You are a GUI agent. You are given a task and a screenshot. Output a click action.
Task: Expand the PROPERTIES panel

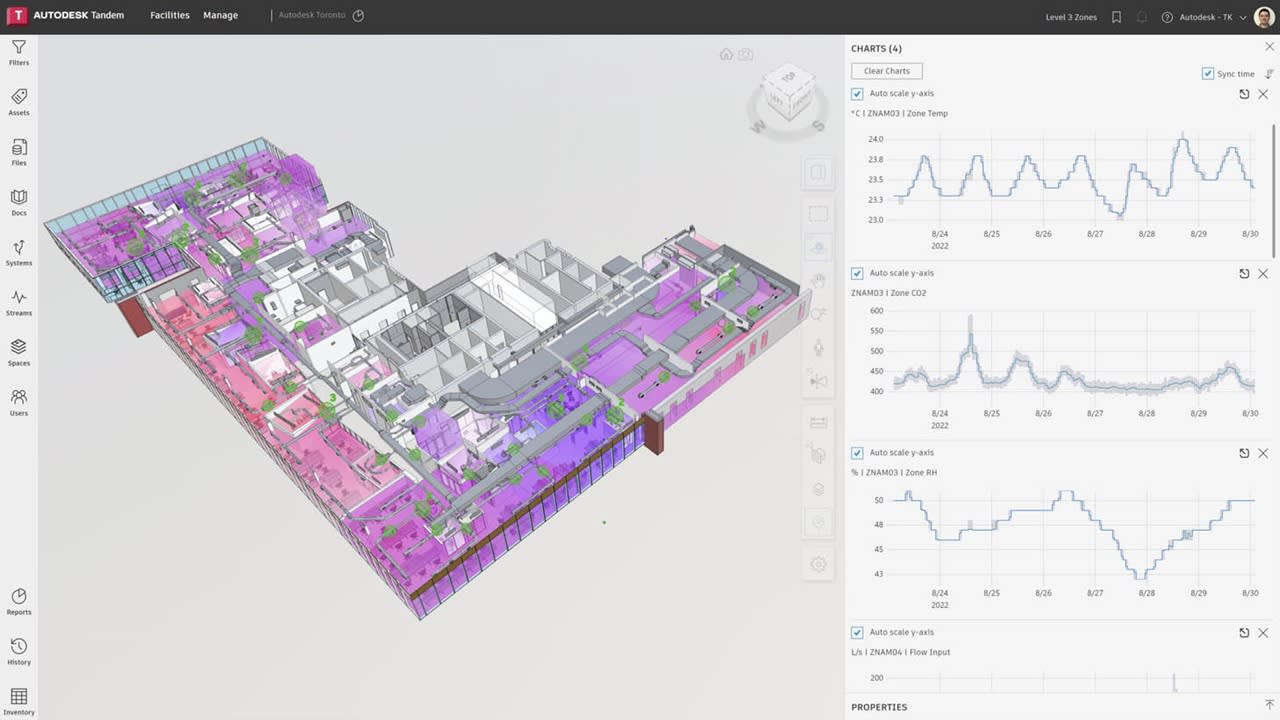1268,707
